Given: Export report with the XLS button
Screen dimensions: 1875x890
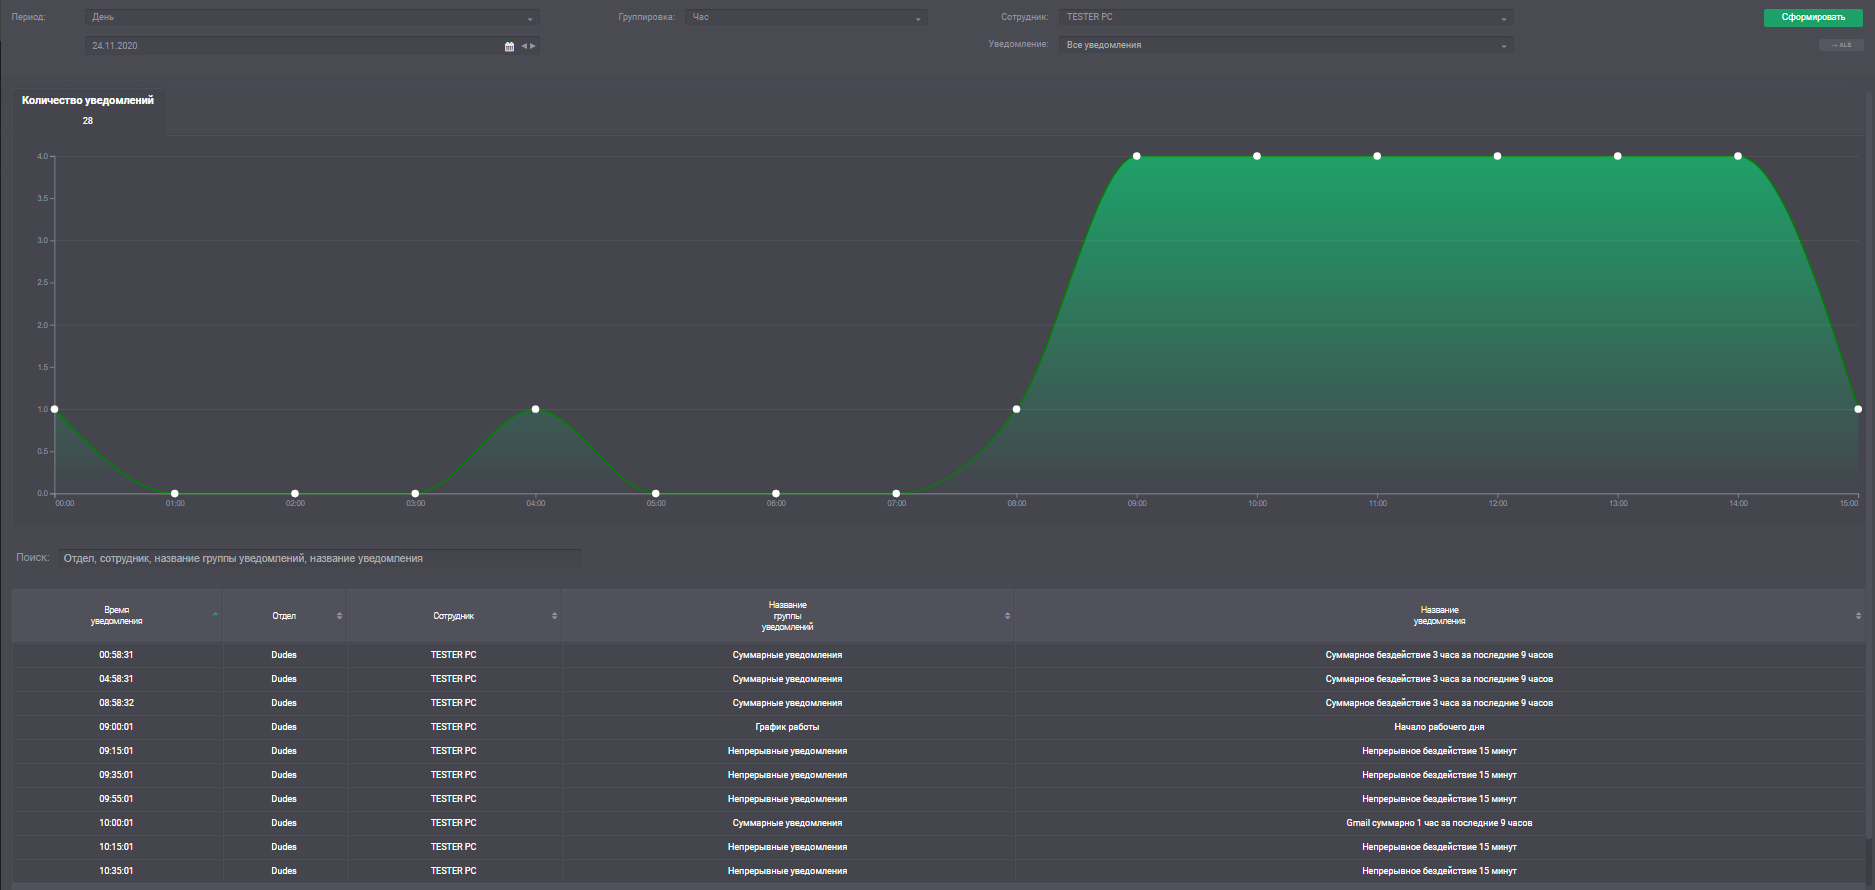Looking at the screenshot, I should click(1840, 45).
